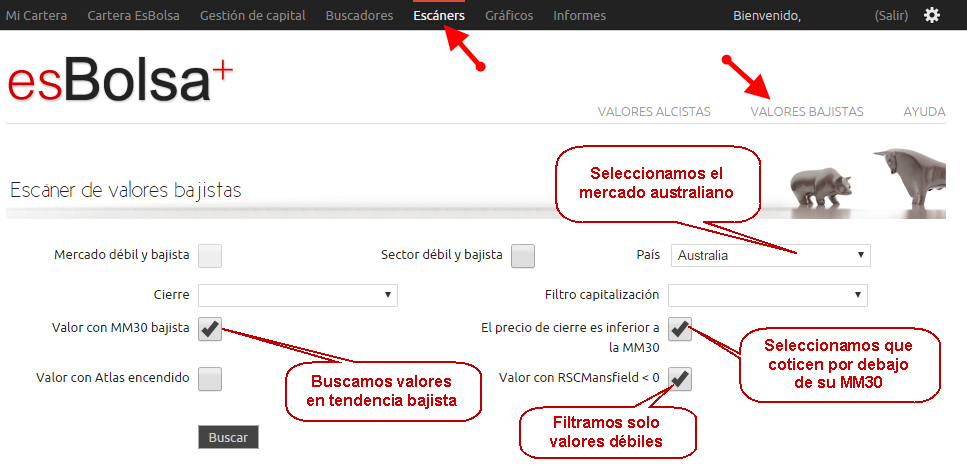Open Gestión de capital section

[253, 15]
